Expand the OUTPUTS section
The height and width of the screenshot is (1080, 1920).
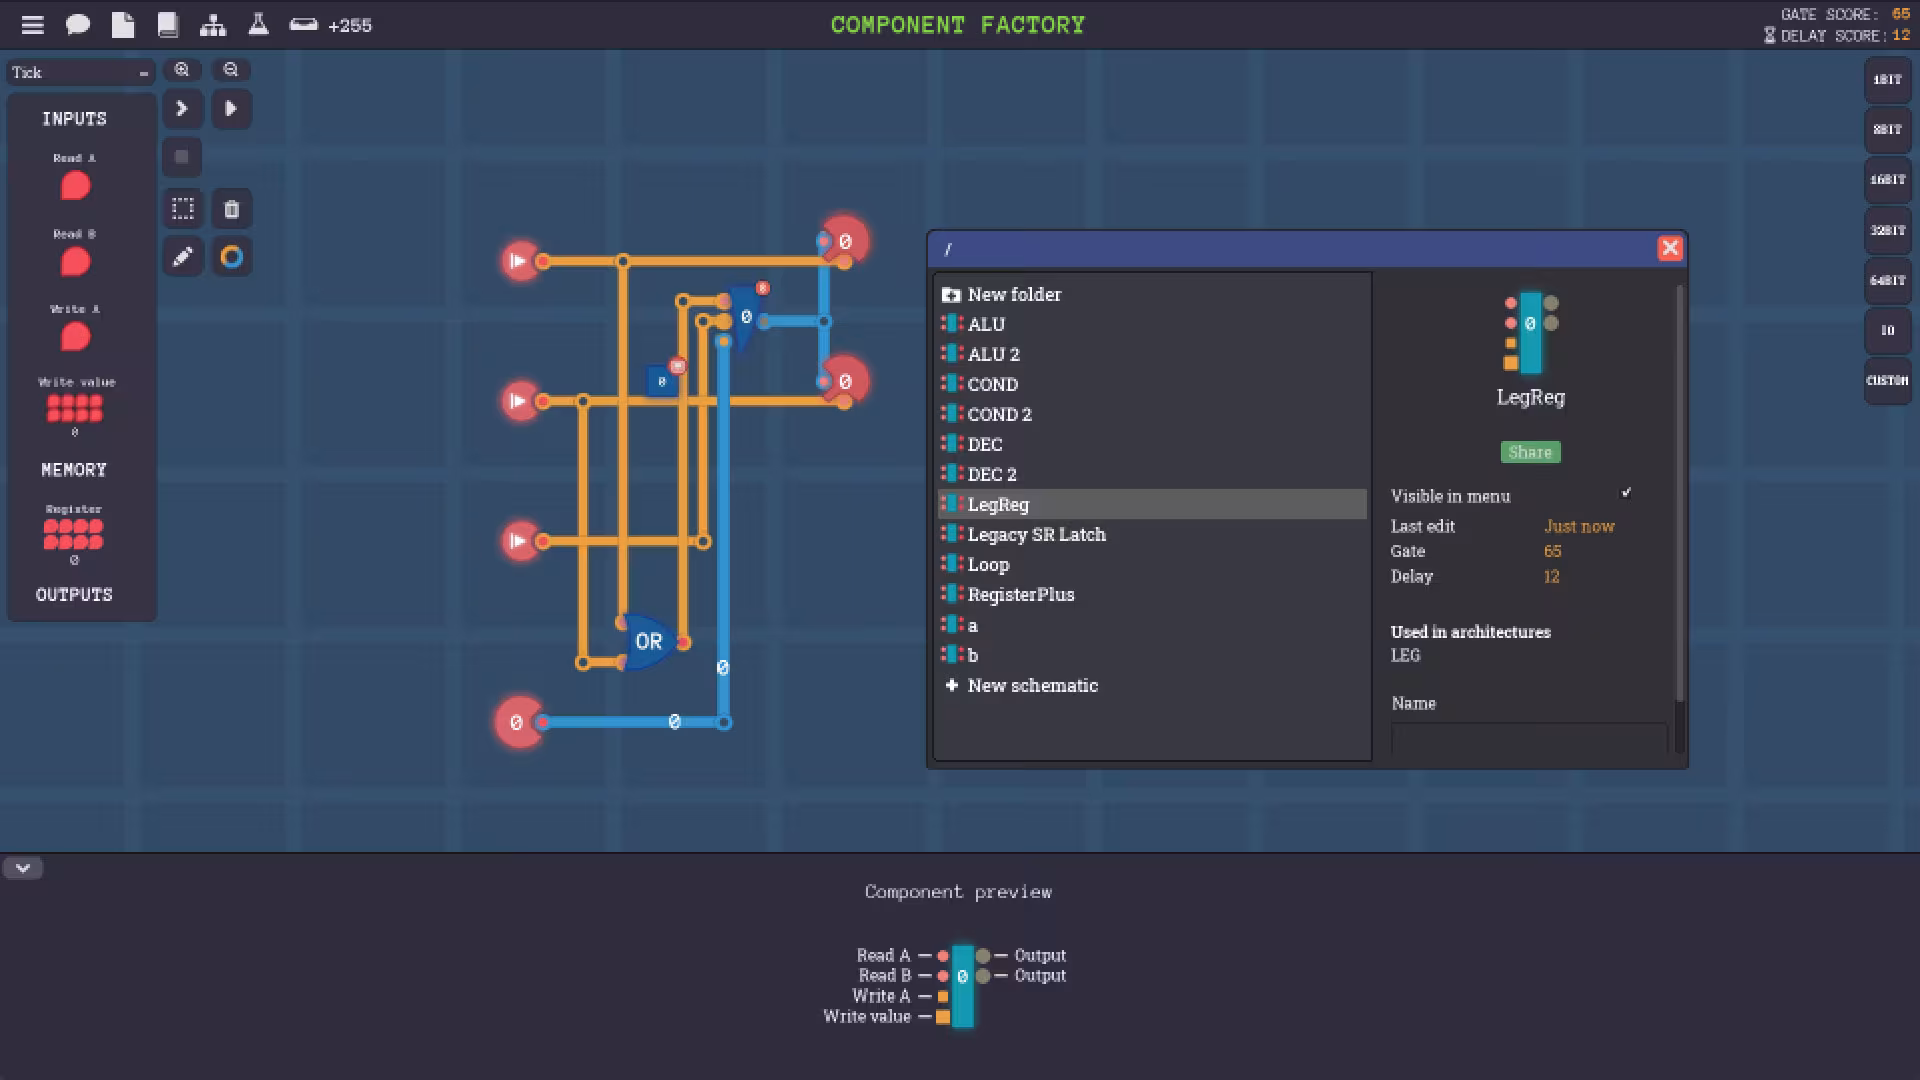(74, 595)
